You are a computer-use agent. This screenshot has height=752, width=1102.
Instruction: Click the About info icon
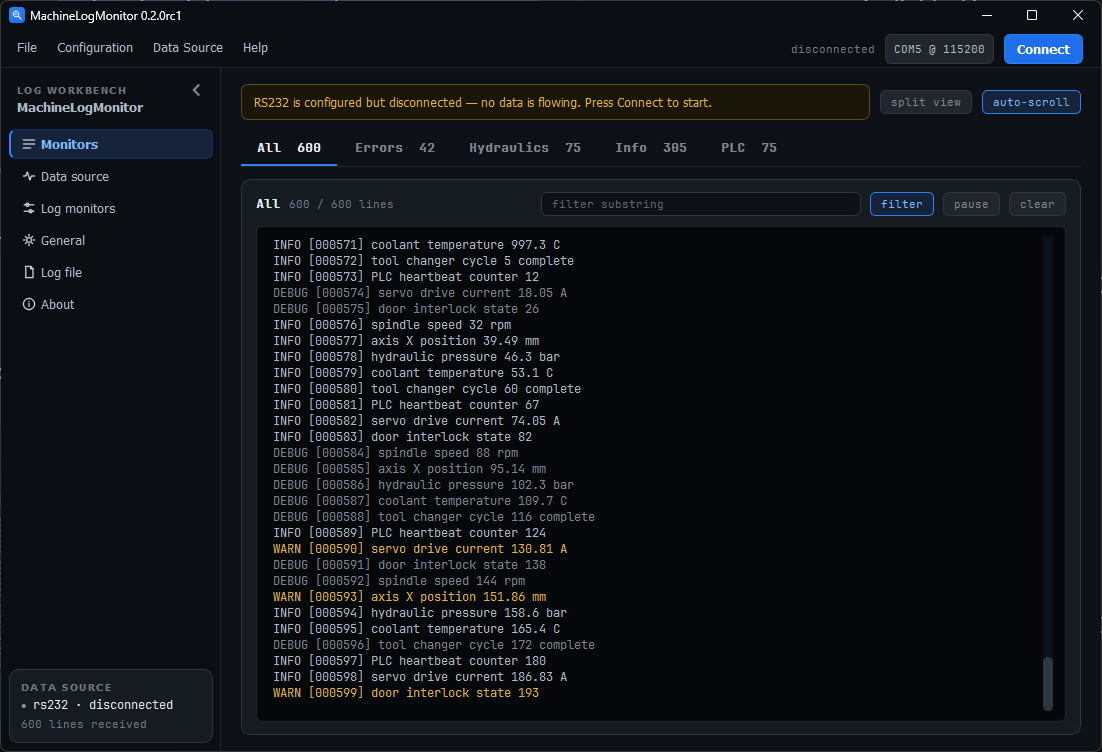tap(29, 304)
